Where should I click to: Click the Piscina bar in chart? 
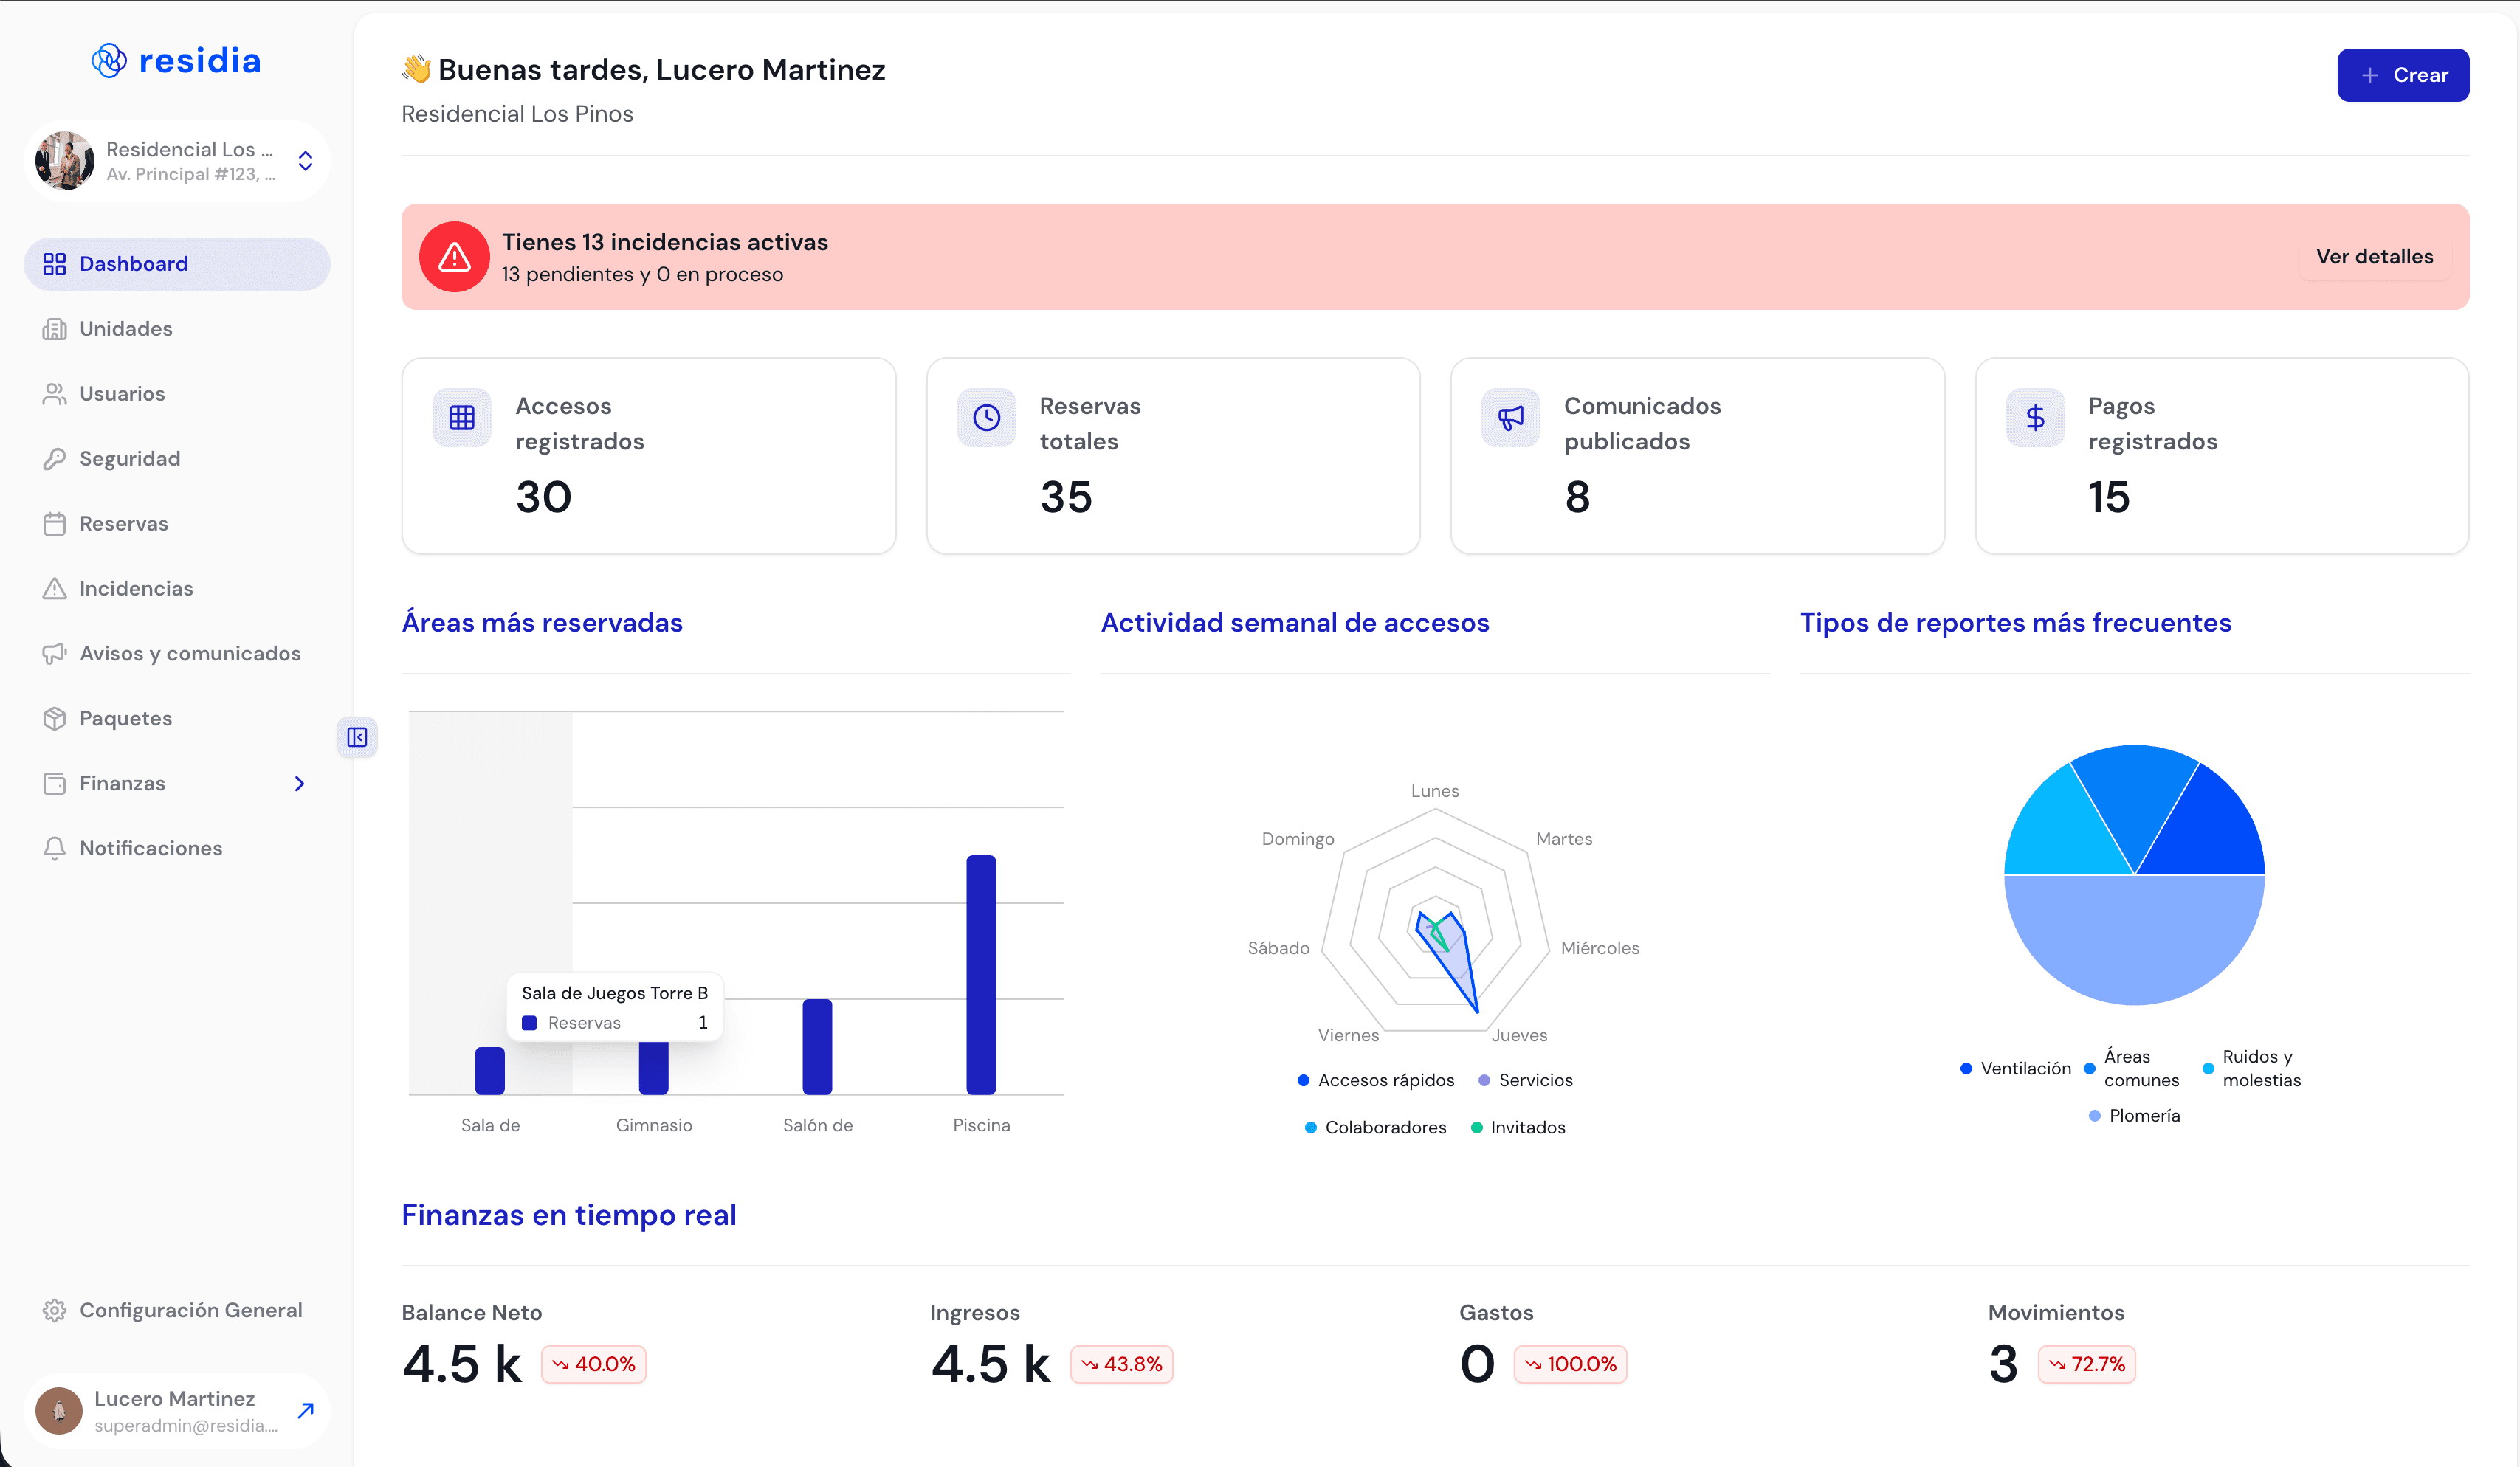981,974
